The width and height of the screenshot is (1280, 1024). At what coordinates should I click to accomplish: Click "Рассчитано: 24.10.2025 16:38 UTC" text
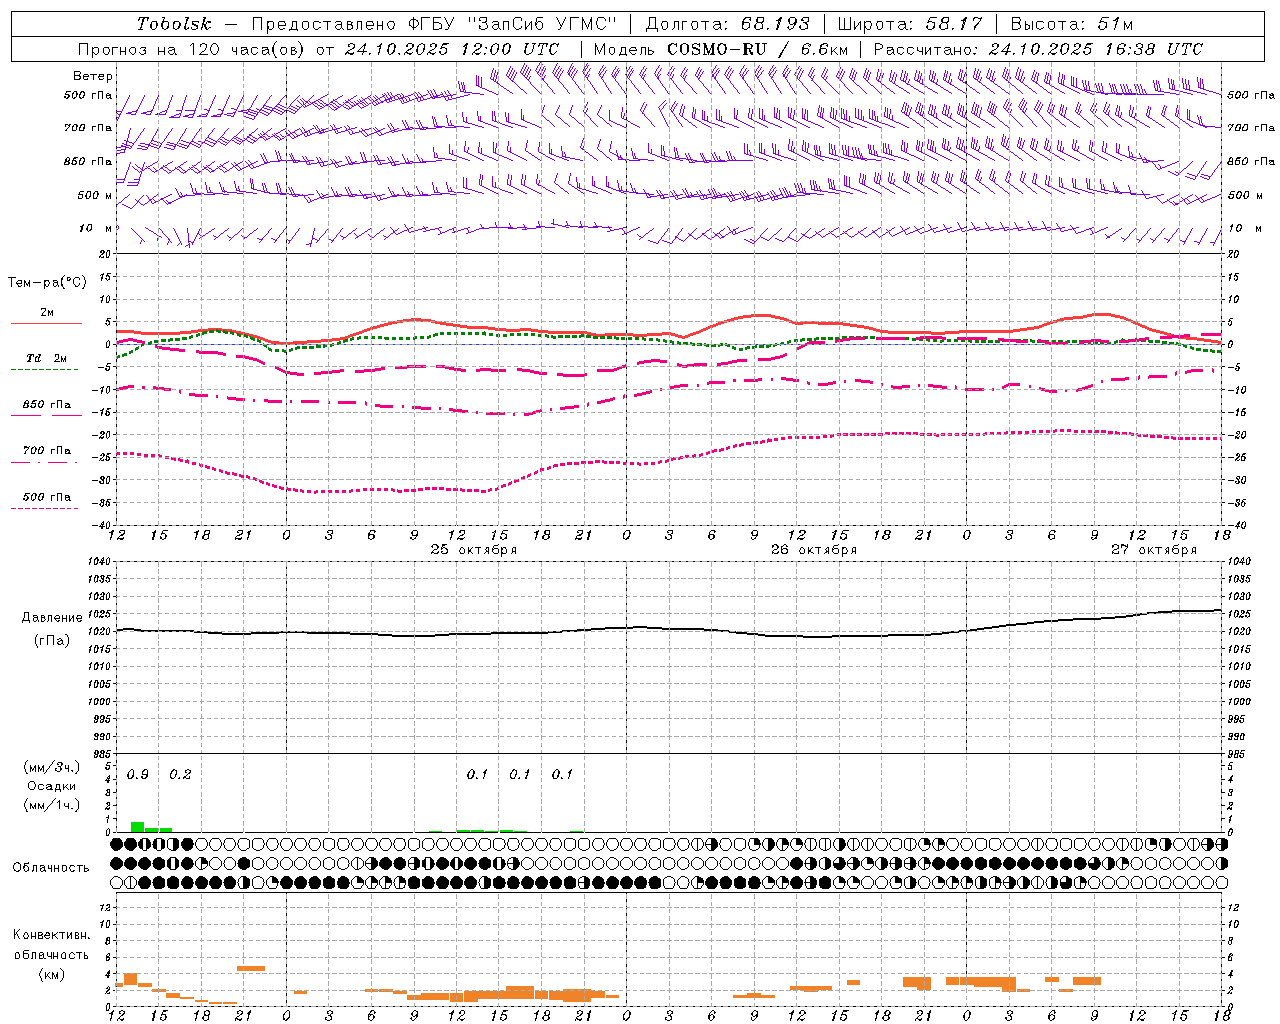pos(1038,49)
